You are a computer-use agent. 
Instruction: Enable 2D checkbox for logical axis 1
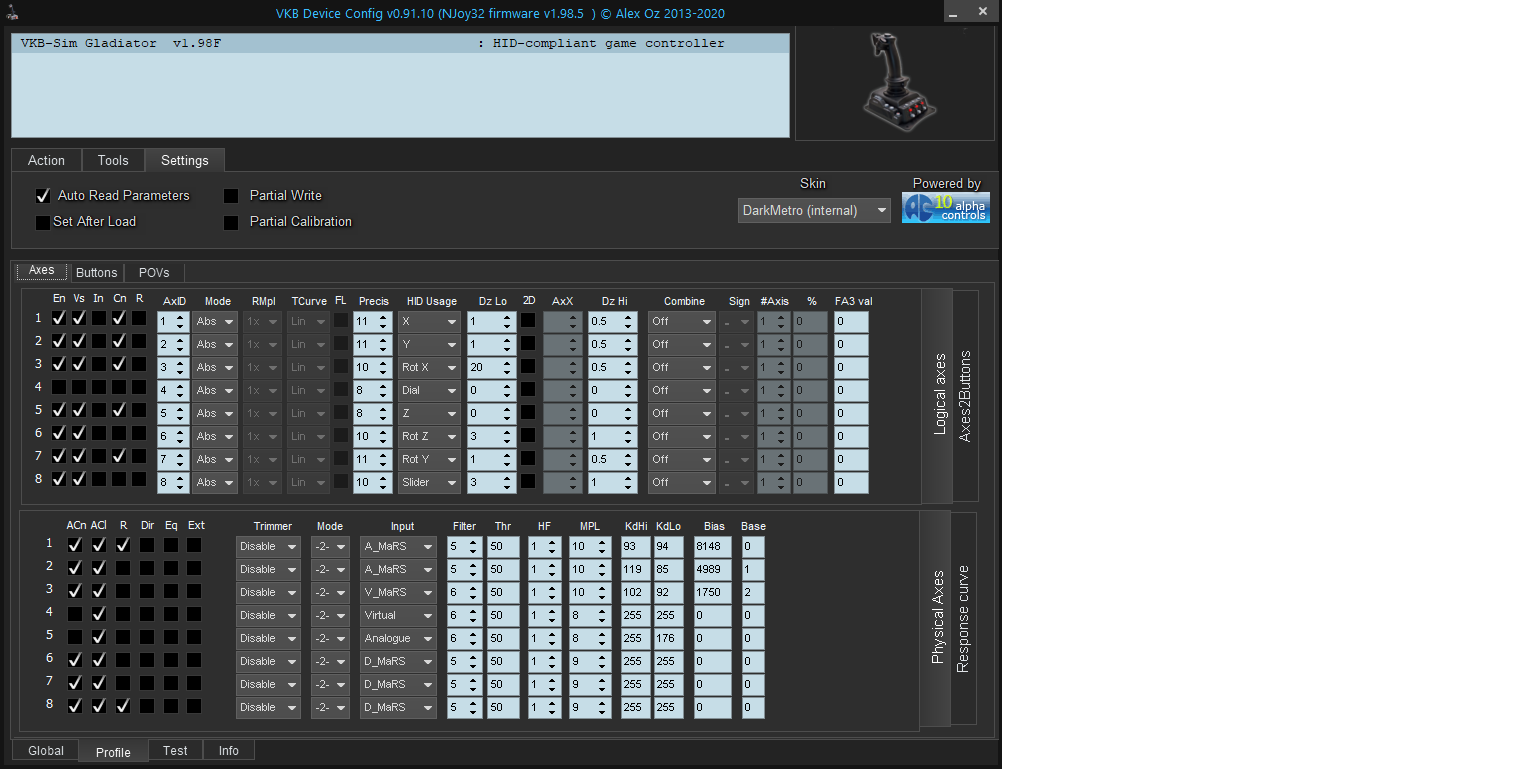point(528,321)
